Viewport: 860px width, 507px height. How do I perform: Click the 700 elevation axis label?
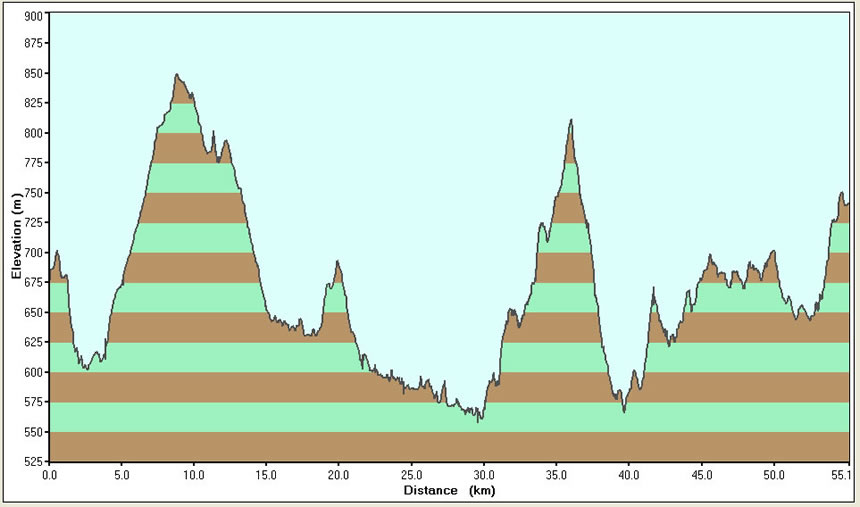(x=33, y=253)
